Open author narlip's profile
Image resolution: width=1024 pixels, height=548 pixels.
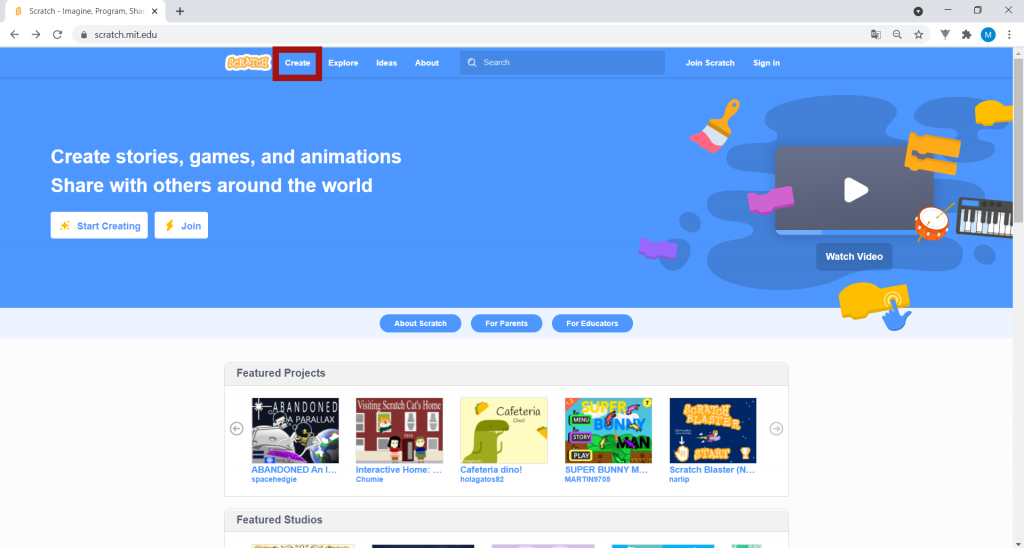point(679,479)
